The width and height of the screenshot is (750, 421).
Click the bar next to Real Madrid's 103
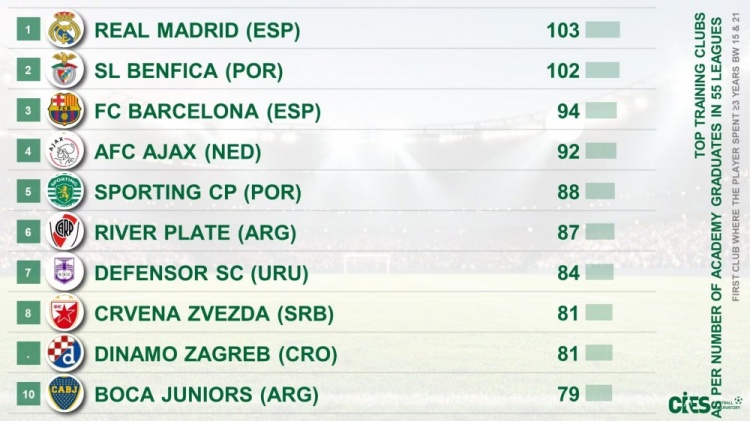tap(603, 30)
